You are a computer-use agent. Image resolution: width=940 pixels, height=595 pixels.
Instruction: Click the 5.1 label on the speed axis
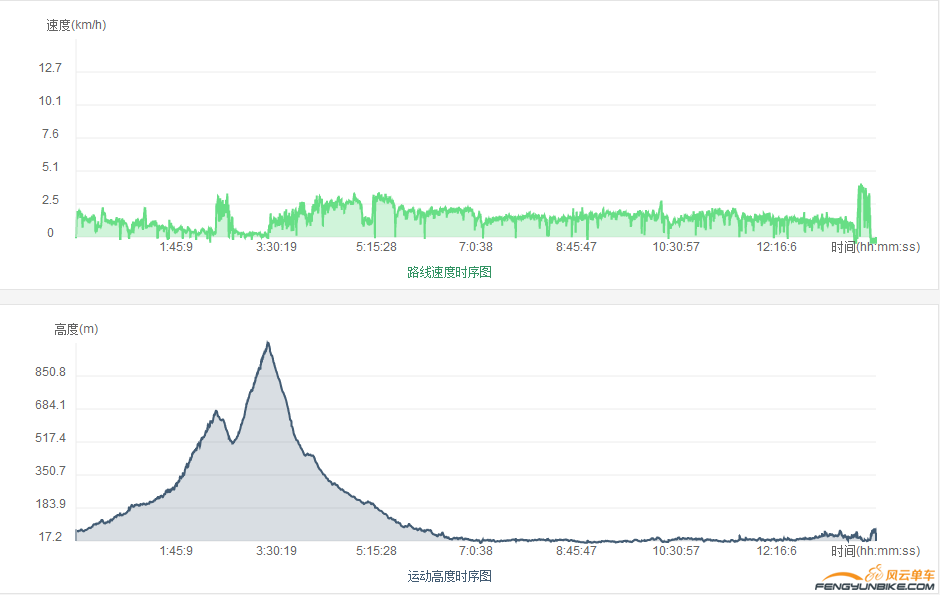[50, 167]
